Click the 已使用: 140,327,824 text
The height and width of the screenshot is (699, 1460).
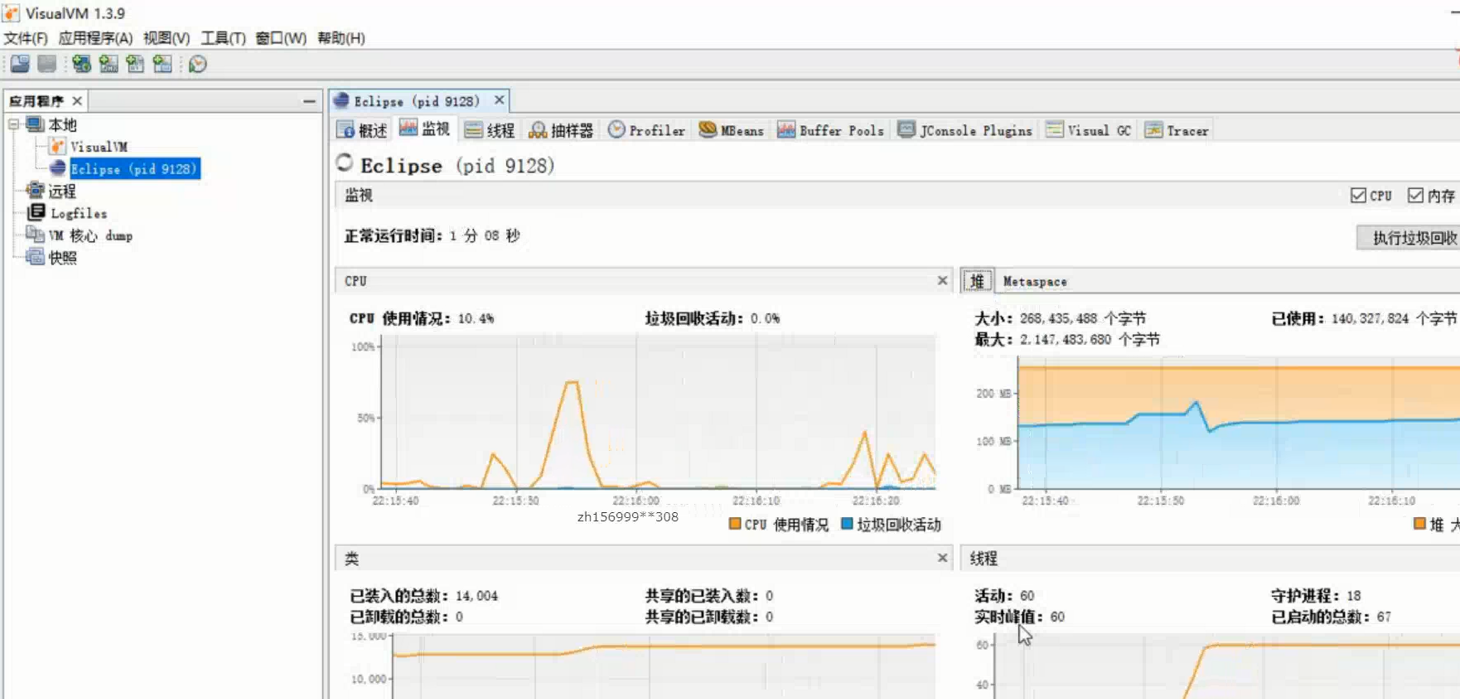coord(1364,318)
